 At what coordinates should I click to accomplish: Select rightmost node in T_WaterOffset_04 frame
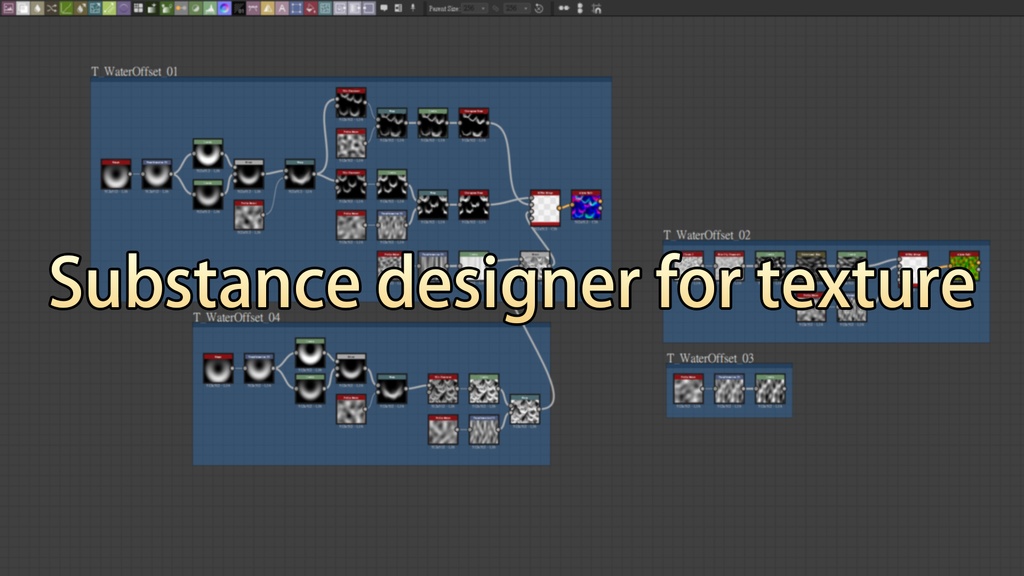[x=524, y=410]
